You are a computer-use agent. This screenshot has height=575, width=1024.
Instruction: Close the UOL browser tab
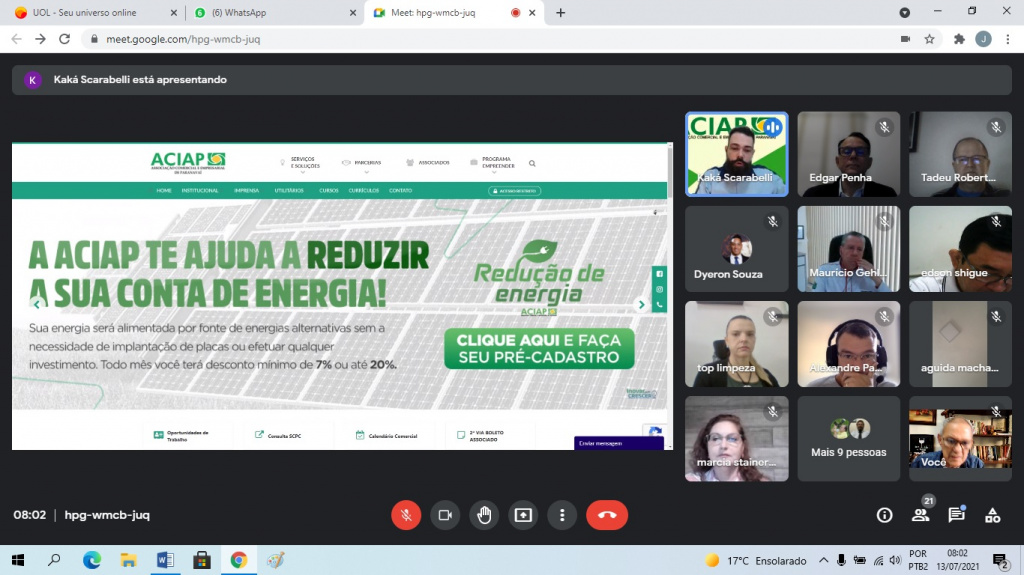coord(173,12)
